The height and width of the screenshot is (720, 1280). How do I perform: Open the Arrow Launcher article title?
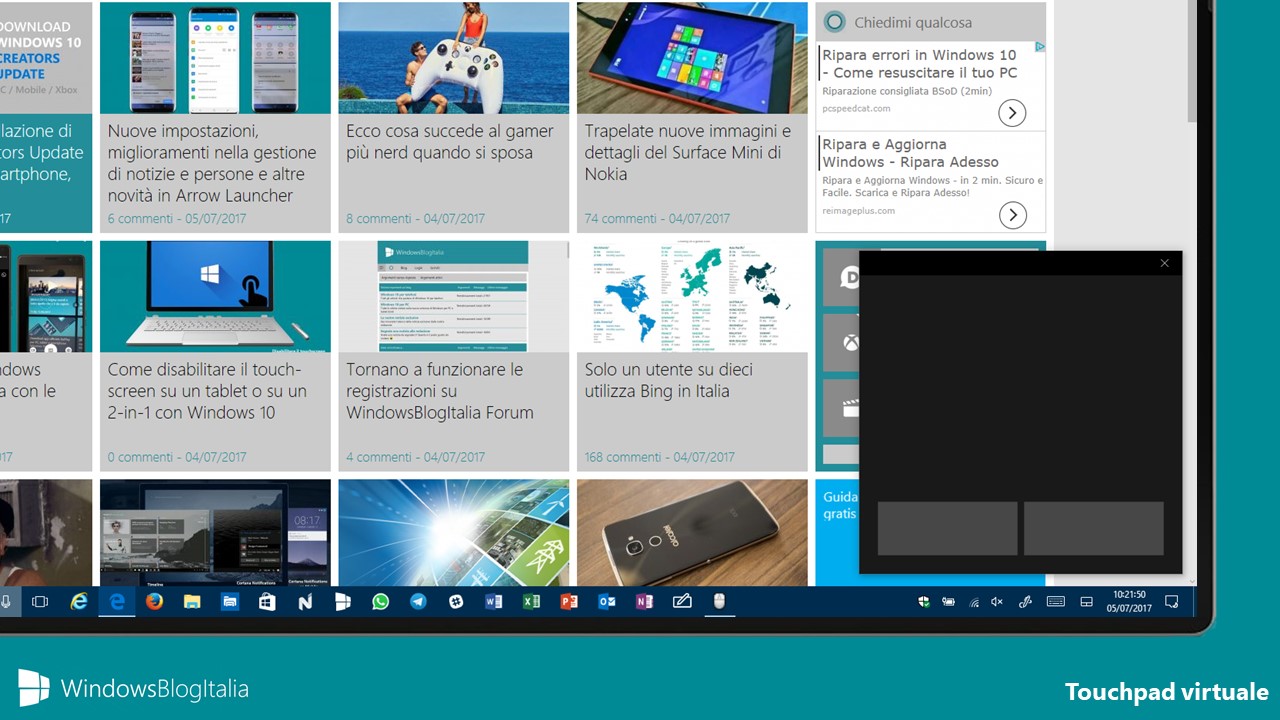(x=213, y=163)
